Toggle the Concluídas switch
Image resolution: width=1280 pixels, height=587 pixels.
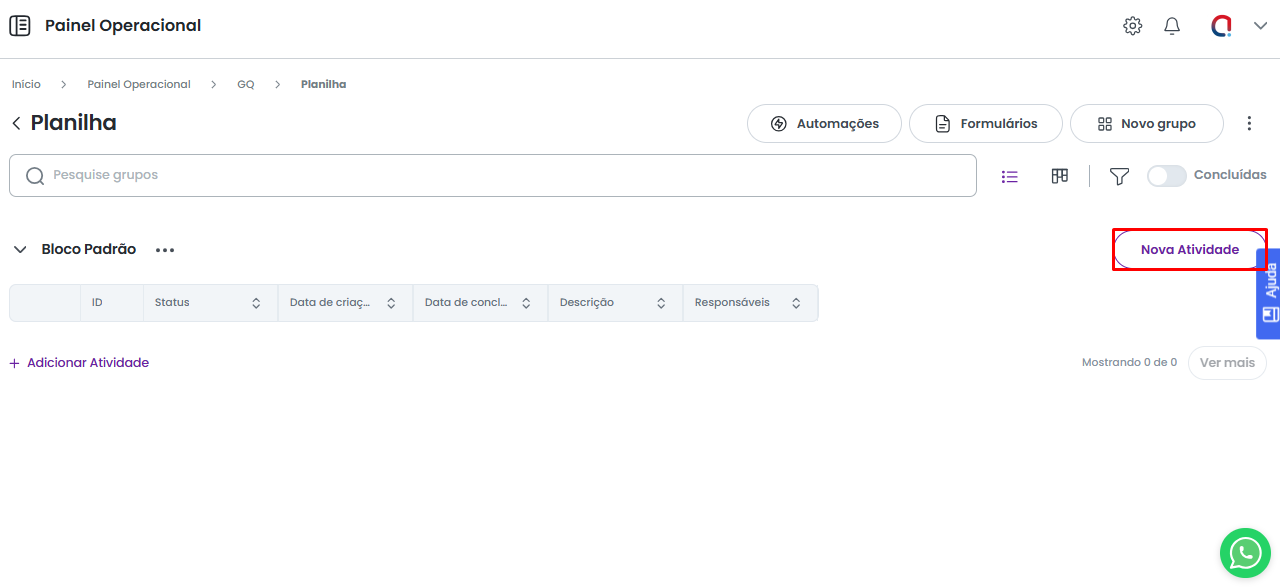pyautogui.click(x=1166, y=176)
